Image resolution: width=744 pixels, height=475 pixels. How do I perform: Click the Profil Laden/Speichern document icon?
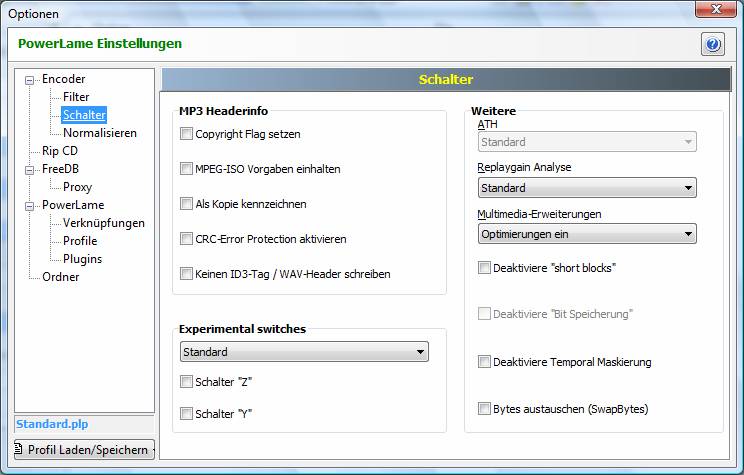[19, 448]
